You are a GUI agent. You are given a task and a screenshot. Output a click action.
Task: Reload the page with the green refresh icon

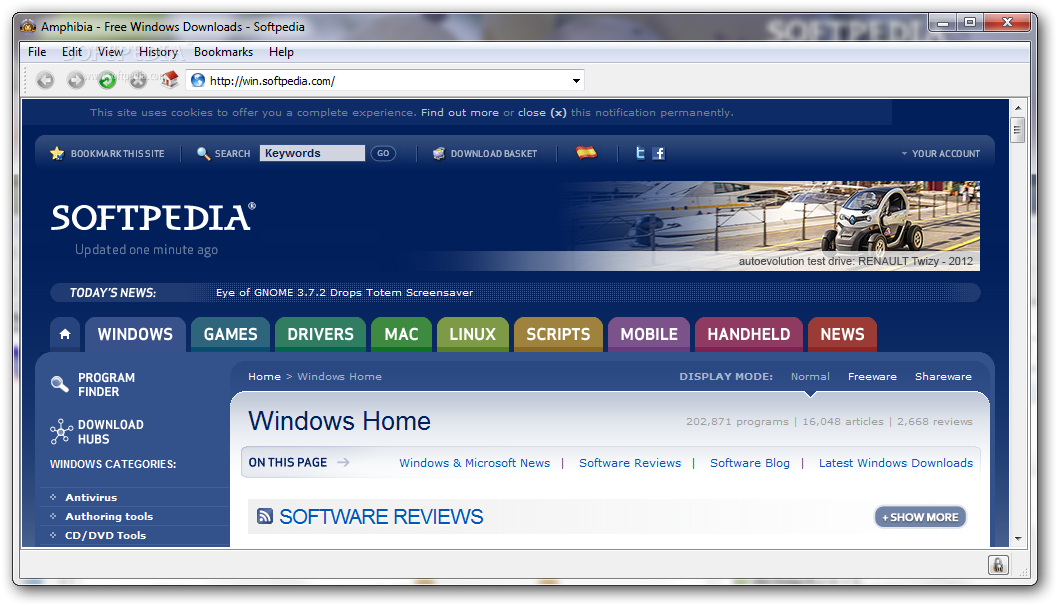(x=107, y=80)
